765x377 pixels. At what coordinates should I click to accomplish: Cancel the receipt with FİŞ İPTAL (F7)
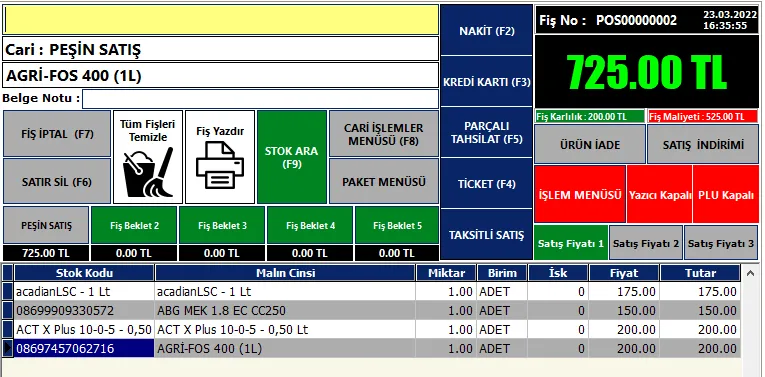(x=57, y=134)
